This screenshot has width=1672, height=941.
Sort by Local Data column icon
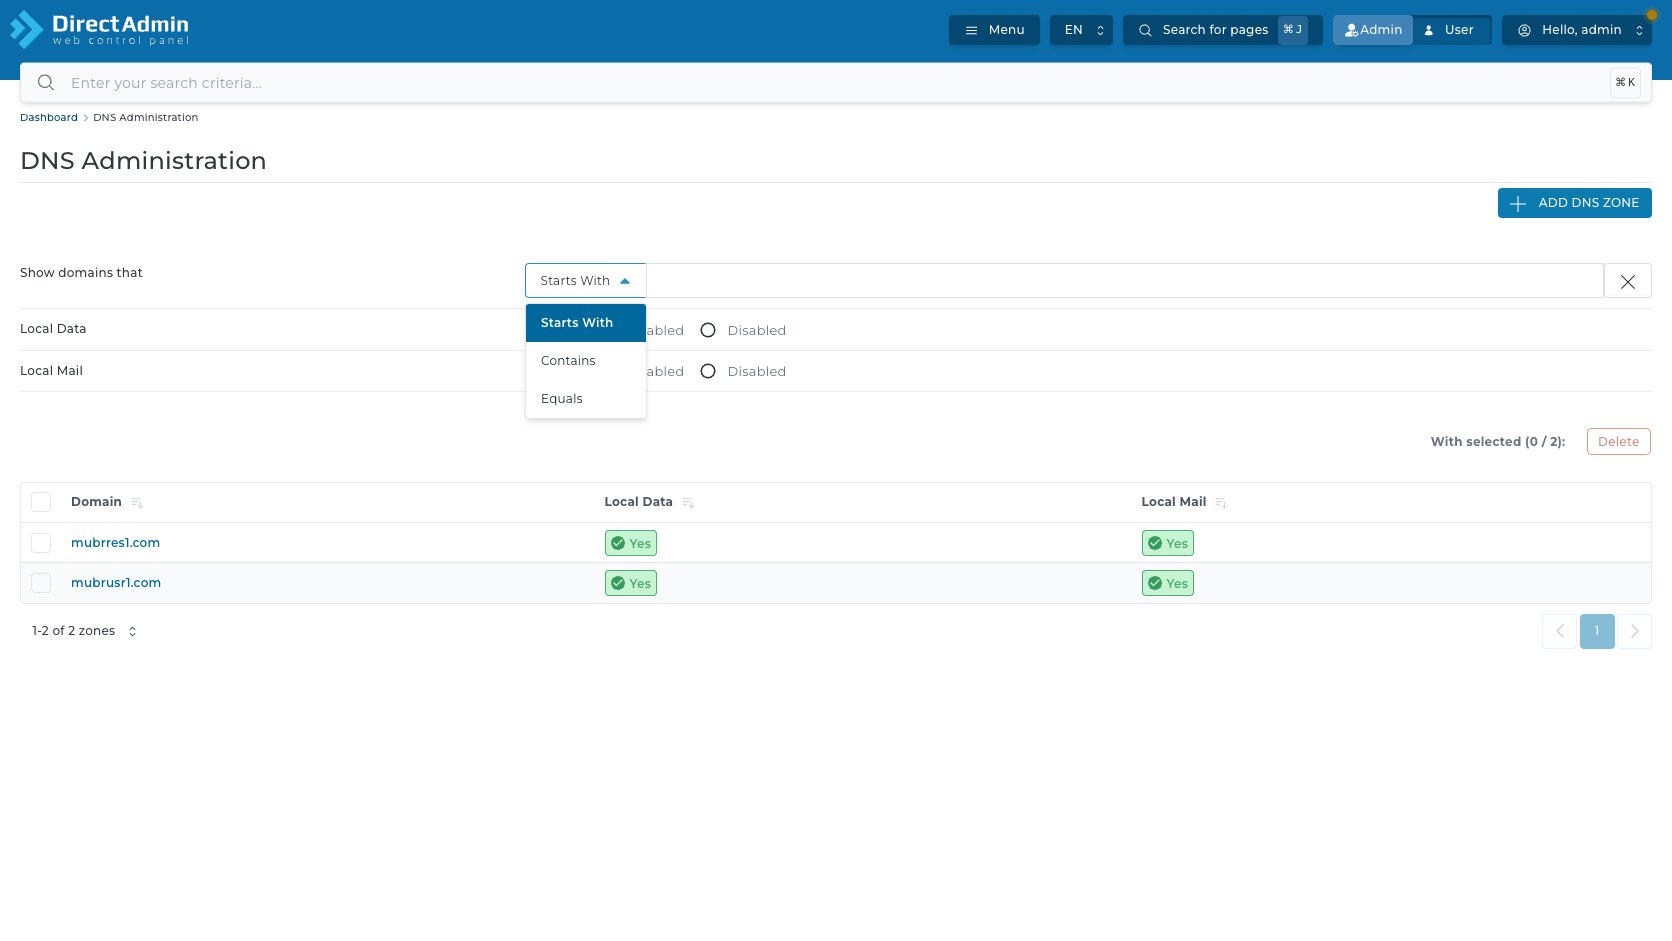[x=688, y=503]
